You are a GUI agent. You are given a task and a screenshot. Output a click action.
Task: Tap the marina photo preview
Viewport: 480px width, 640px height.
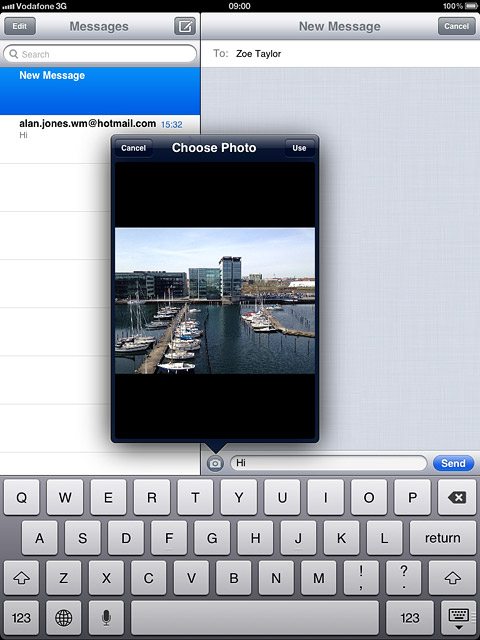[x=215, y=301]
